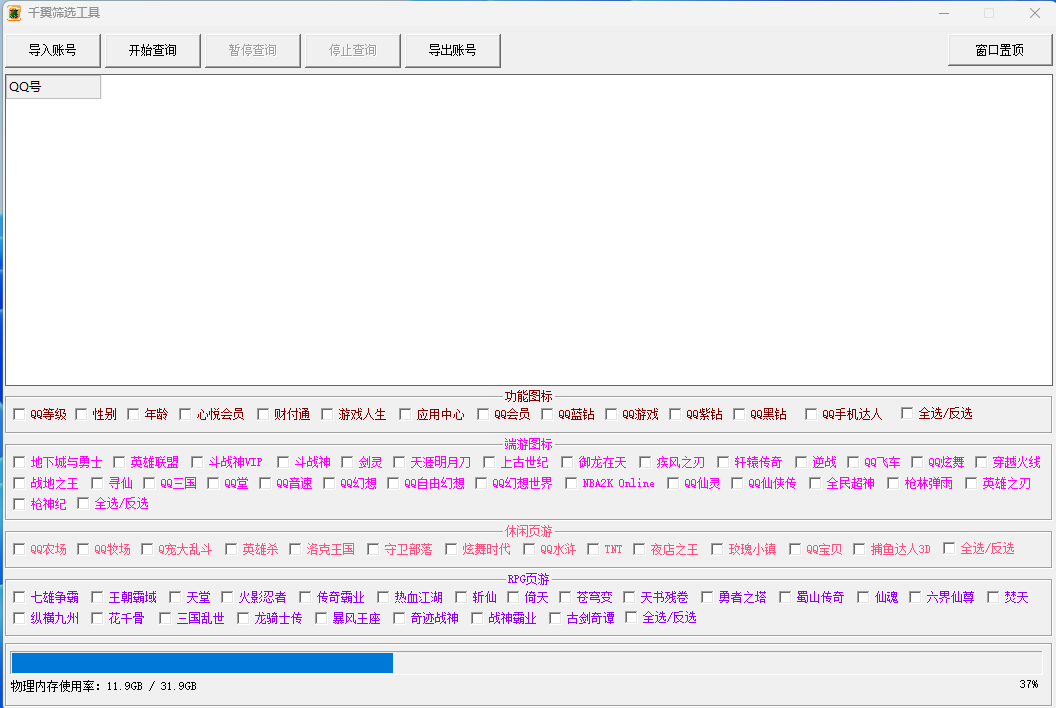Screen dimensions: 1056x708
Task: Enable the 英雄联盟 checkbox
Action: pyautogui.click(x=120, y=462)
